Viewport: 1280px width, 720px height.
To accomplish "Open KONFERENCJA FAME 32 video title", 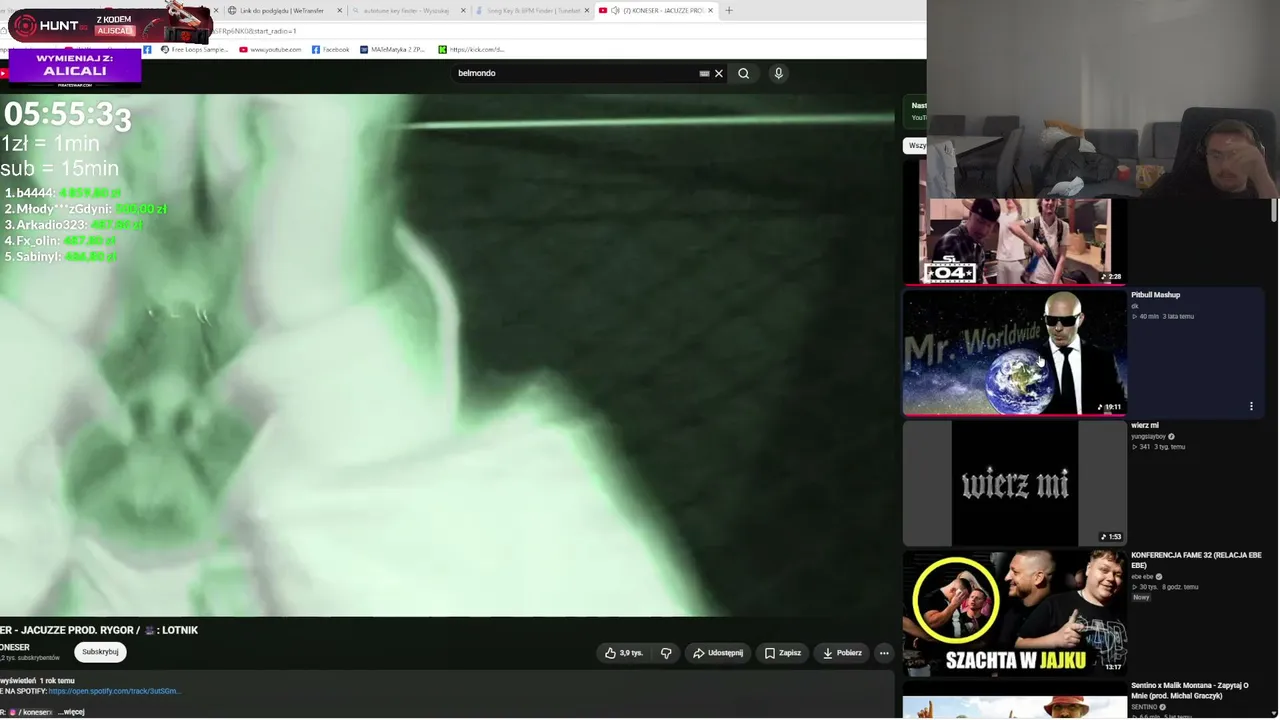I will coord(1196,560).
